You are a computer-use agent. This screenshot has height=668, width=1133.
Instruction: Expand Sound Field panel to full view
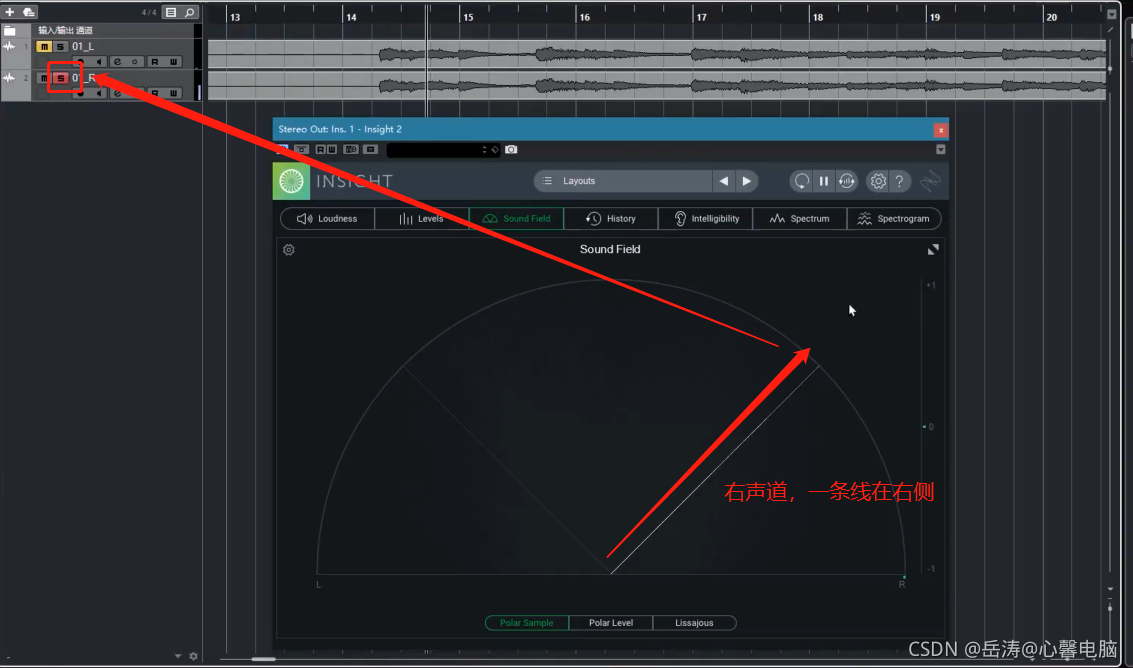pos(933,249)
